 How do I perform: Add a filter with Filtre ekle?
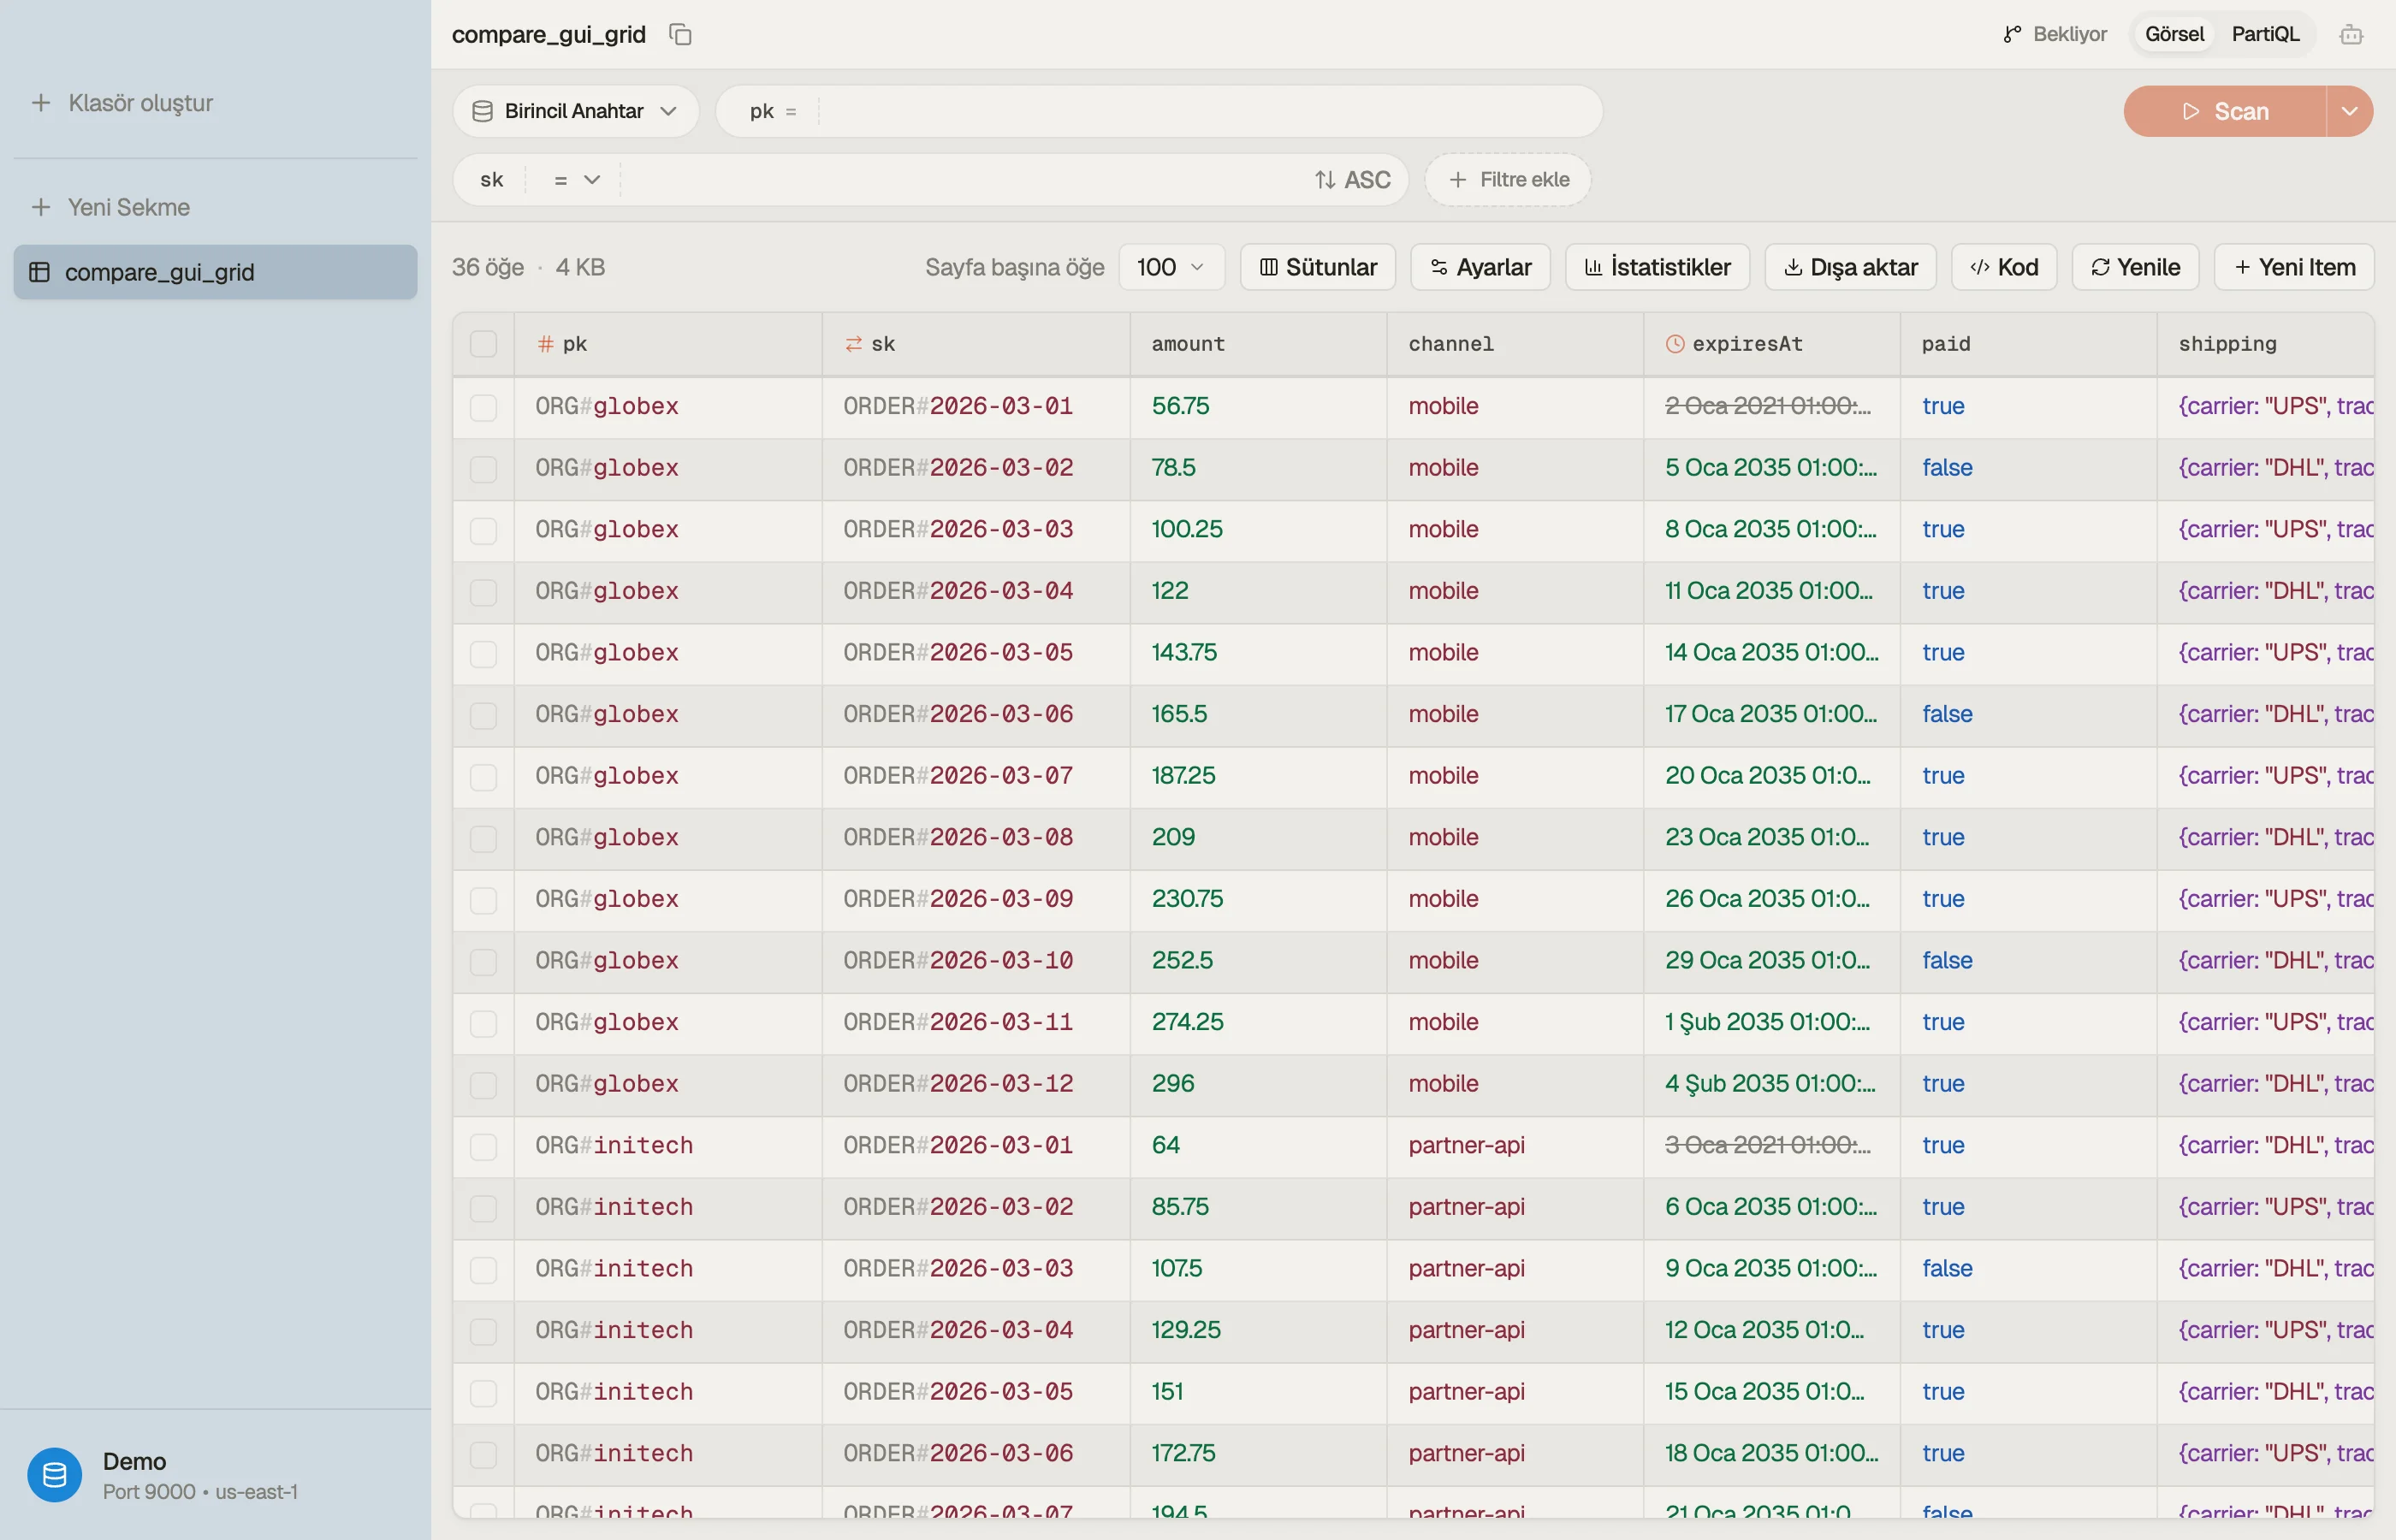(x=1507, y=180)
